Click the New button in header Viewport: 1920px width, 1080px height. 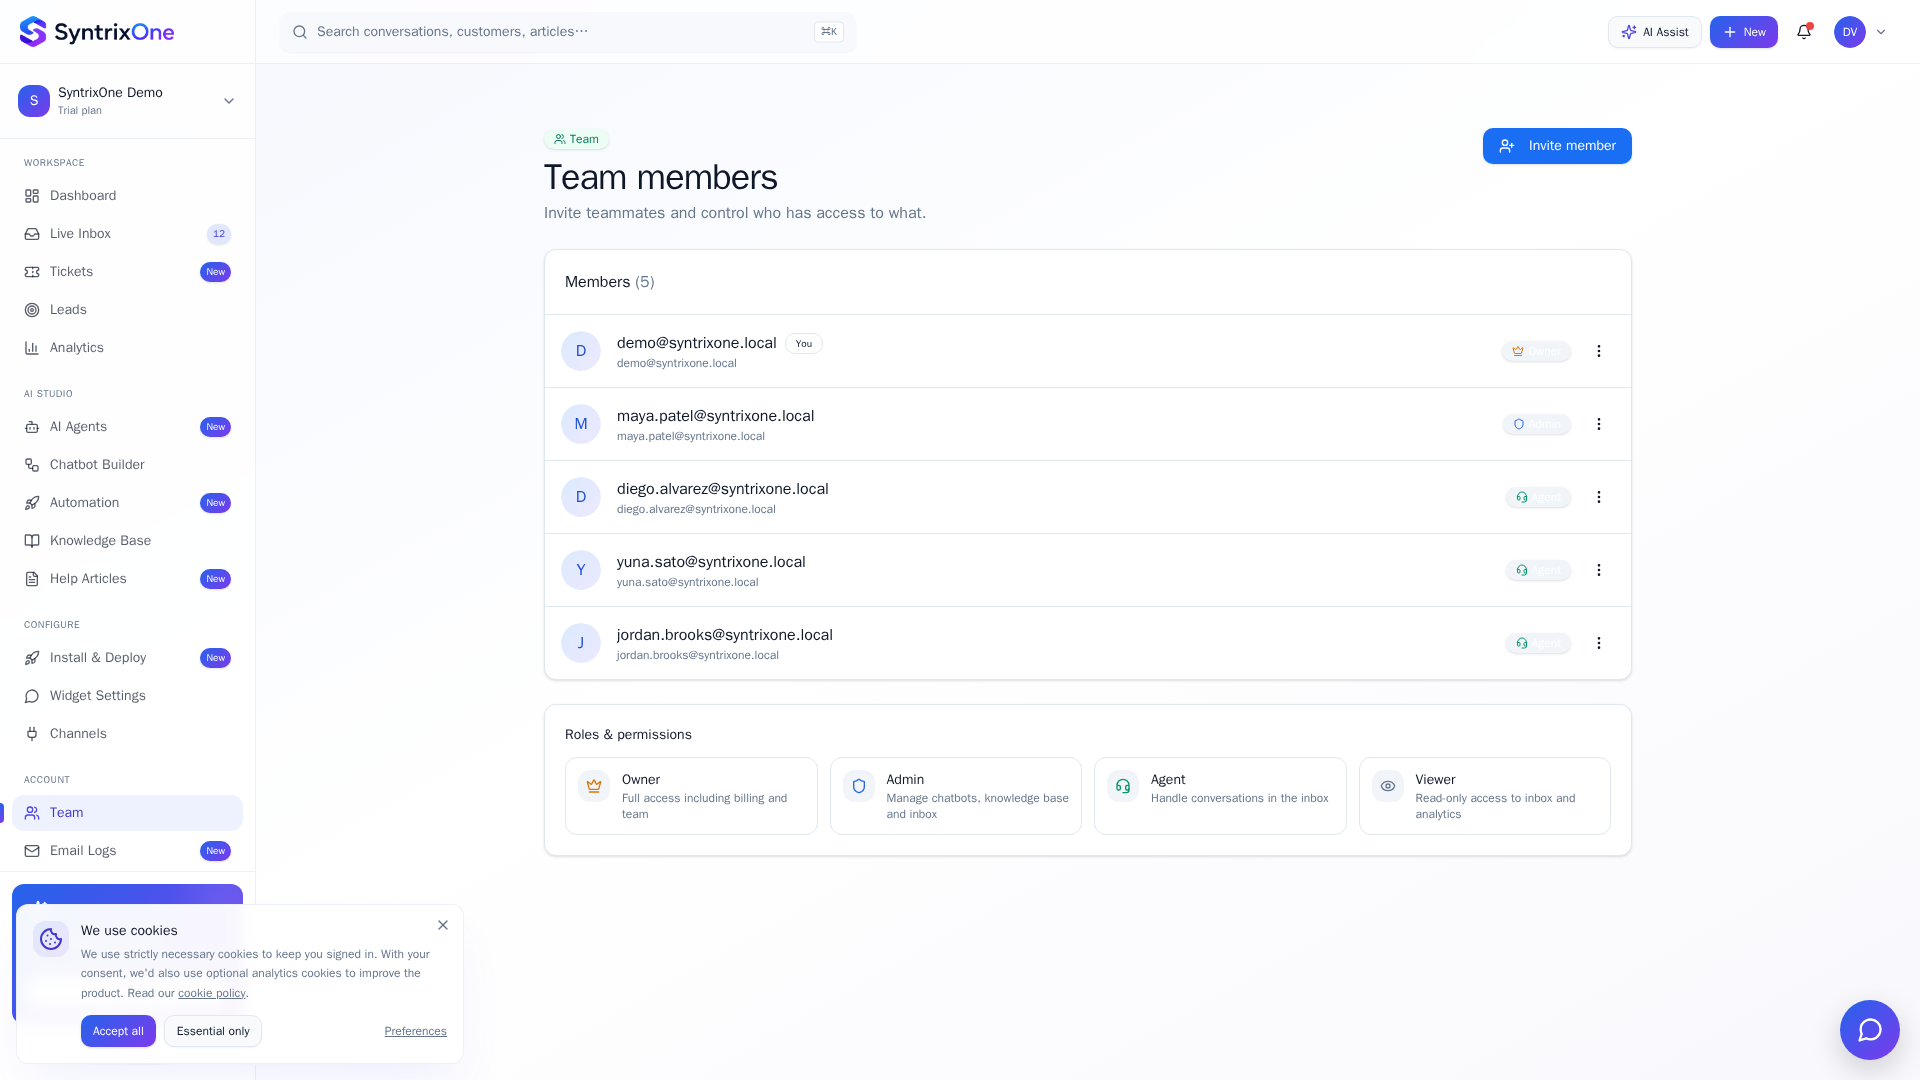point(1743,32)
